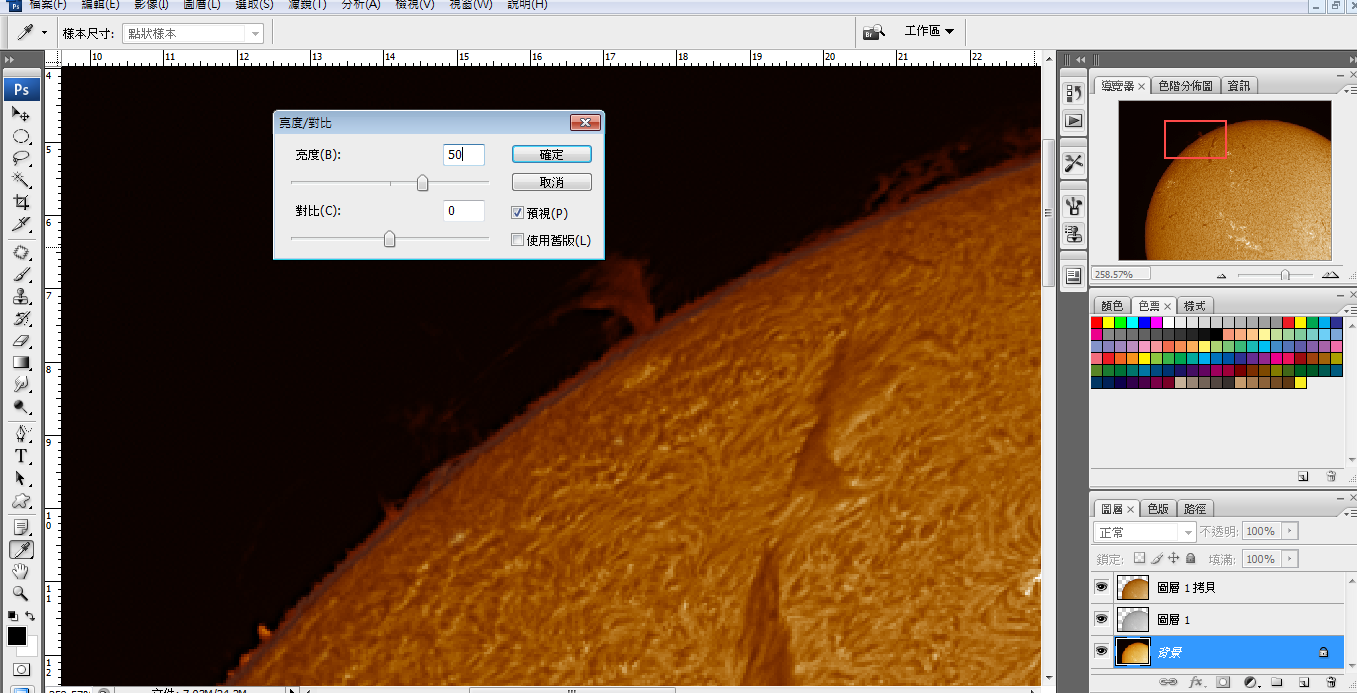Select the Clone Stamp tool

tap(20, 297)
